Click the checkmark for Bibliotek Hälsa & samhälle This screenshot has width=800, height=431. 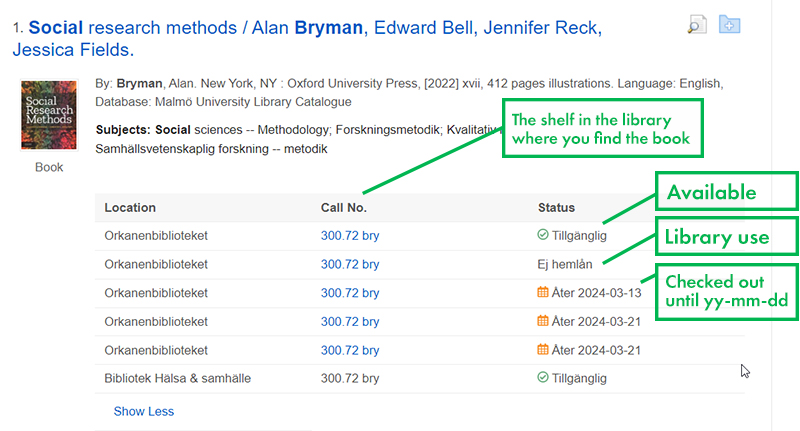pyautogui.click(x=543, y=379)
